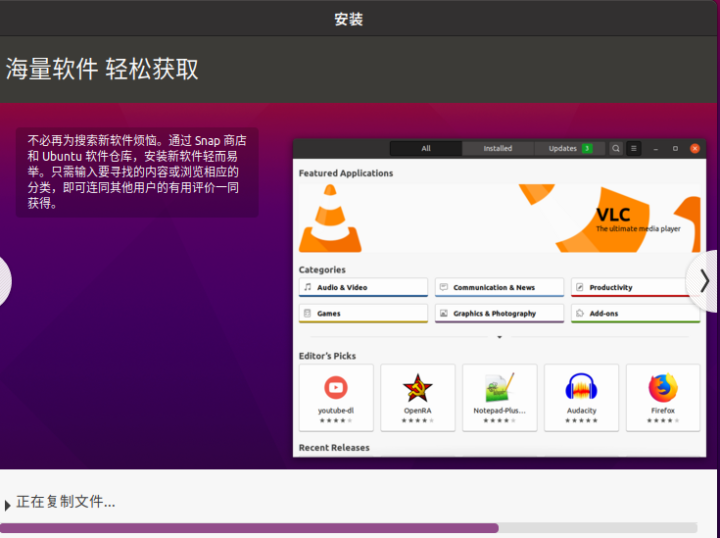Click the Graphics & Photography picture icon
Viewport: 720px width, 538px height.
coord(444,313)
